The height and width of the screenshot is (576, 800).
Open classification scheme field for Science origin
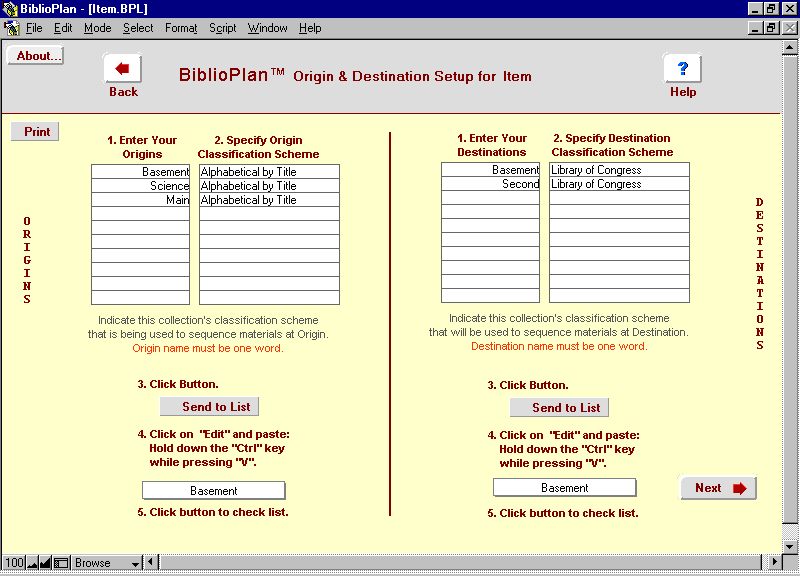269,186
